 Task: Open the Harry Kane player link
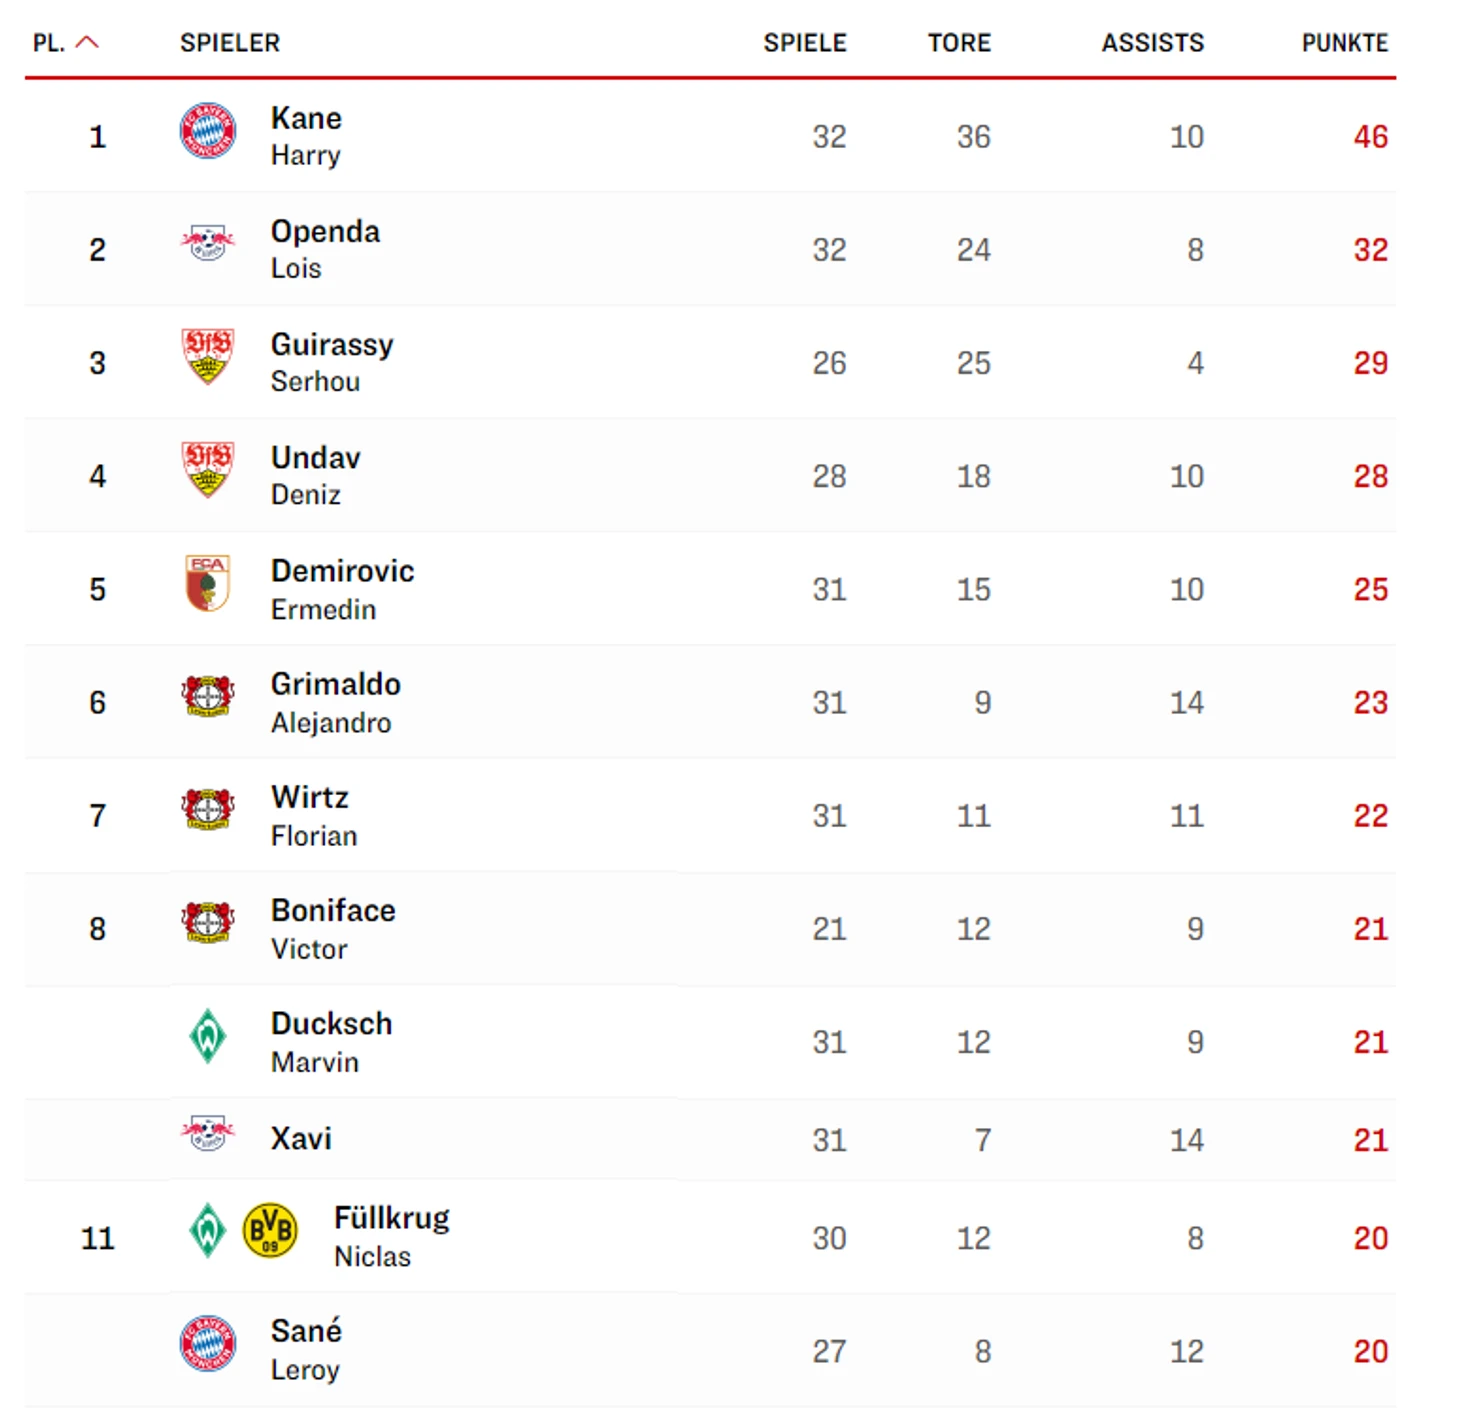click(307, 136)
